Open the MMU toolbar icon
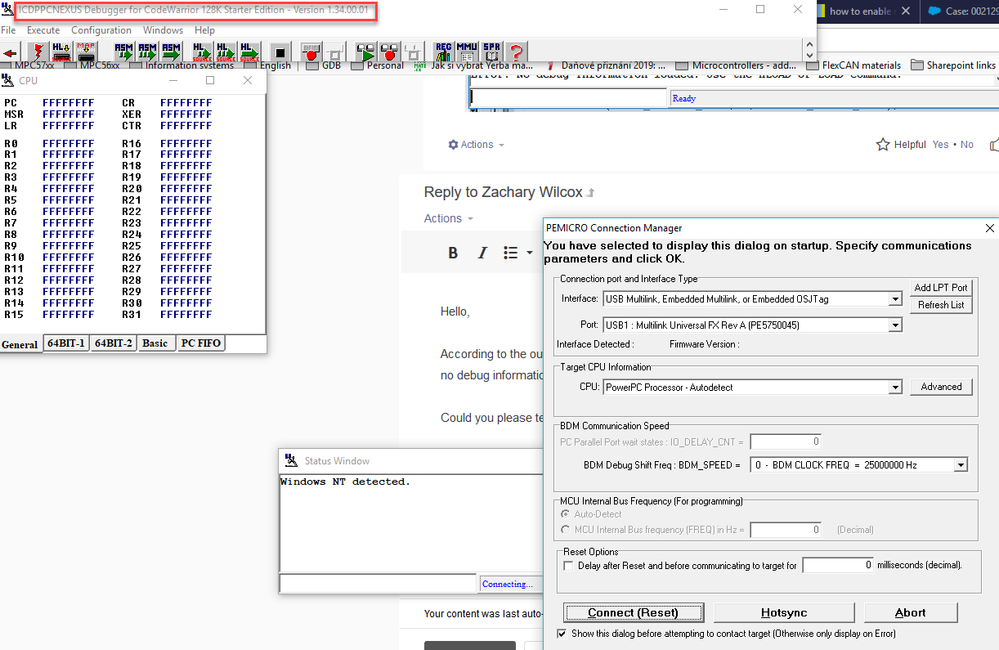The width and height of the screenshot is (999, 650). click(x=467, y=52)
